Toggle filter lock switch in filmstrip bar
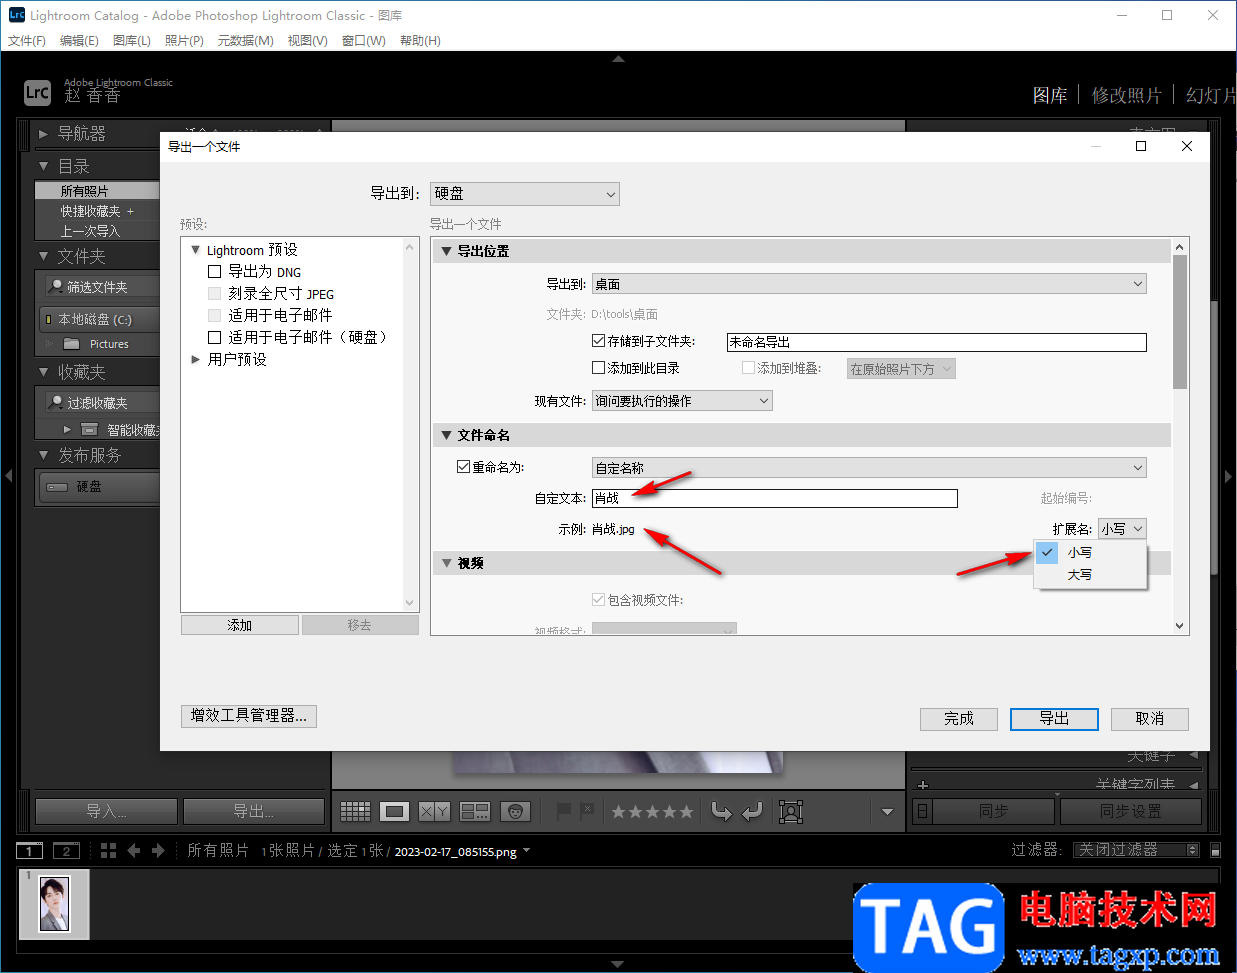 point(1215,850)
